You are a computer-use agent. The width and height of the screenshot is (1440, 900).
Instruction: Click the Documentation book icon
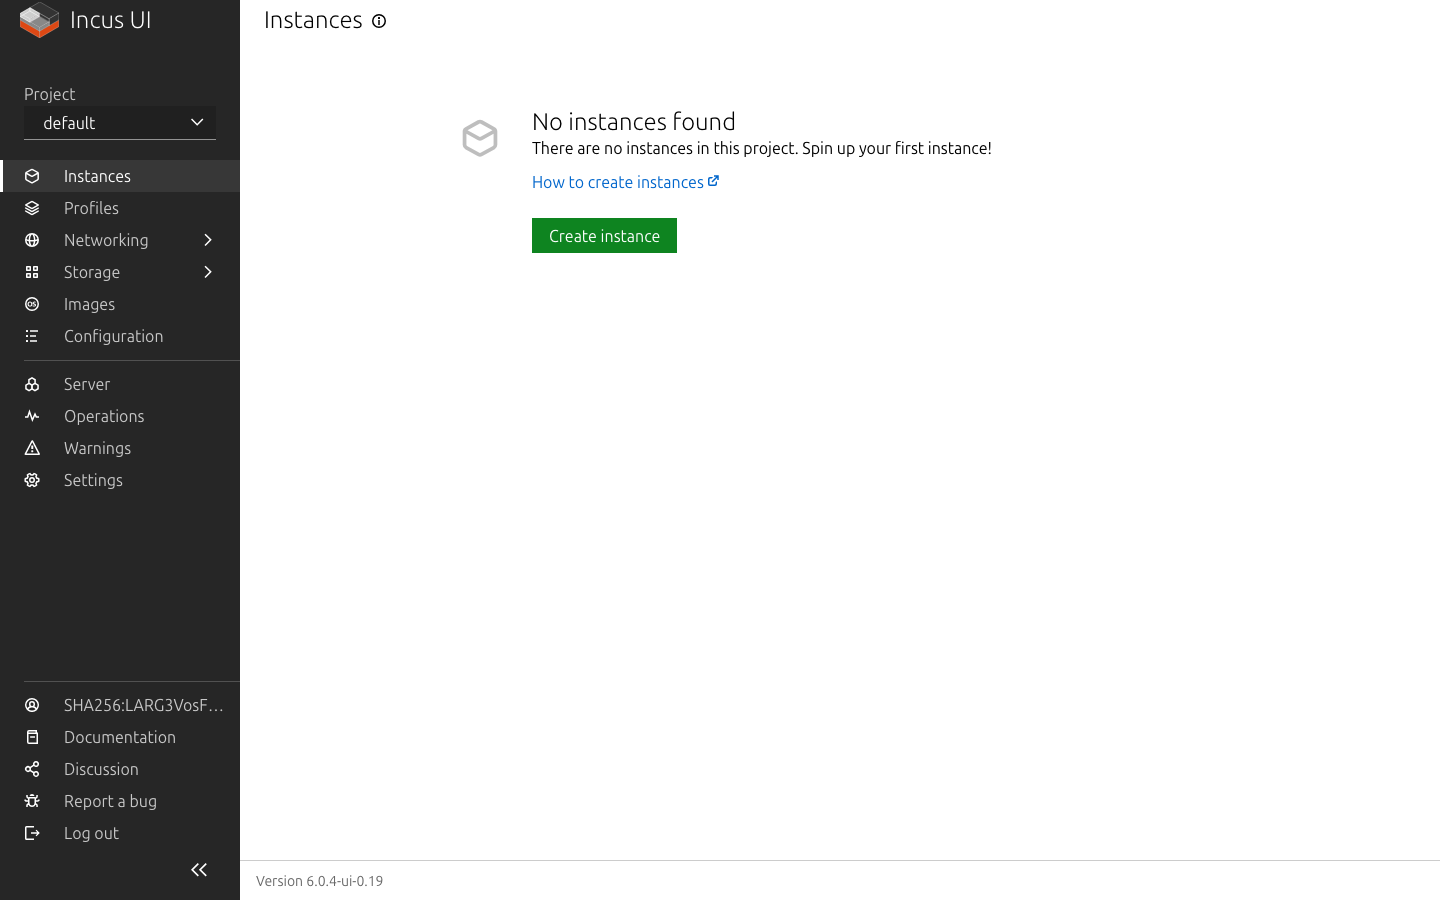(32, 737)
